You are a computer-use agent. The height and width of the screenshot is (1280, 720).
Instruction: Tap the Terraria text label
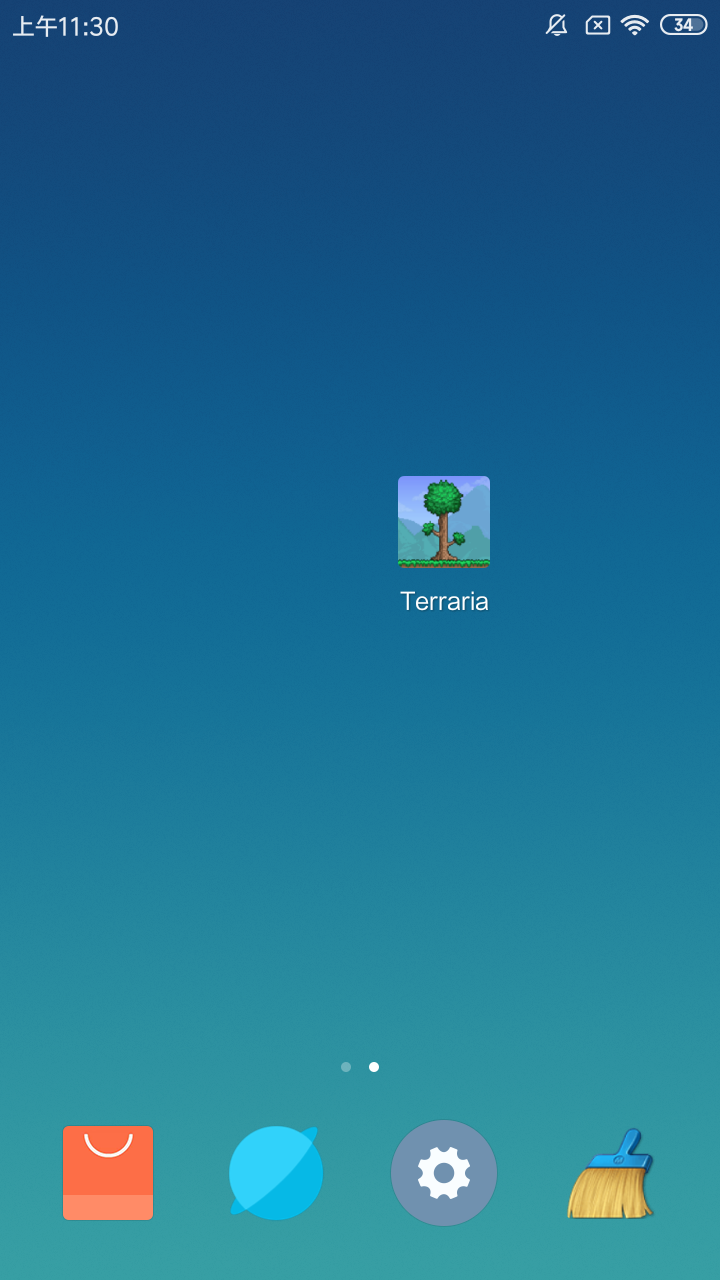[x=444, y=601]
